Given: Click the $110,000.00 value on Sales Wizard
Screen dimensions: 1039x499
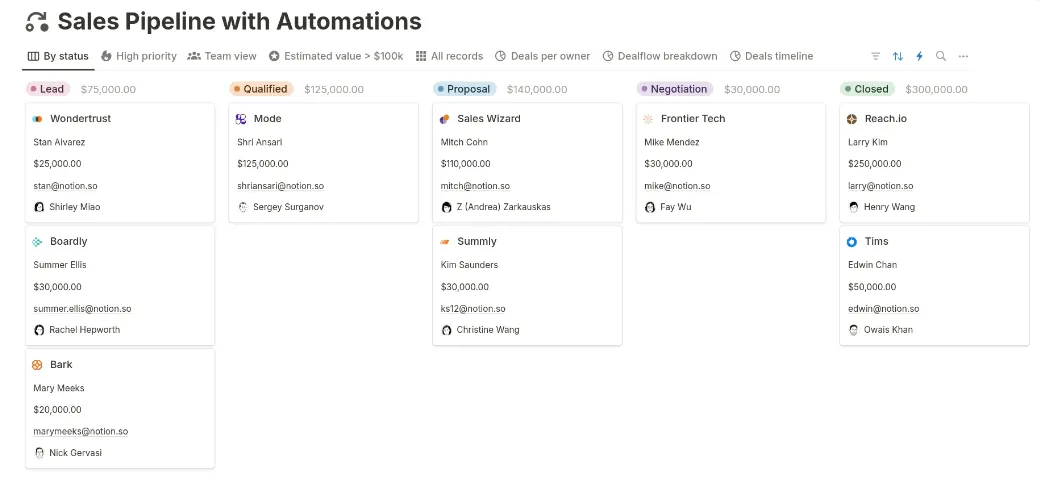Looking at the screenshot, I should (465, 164).
